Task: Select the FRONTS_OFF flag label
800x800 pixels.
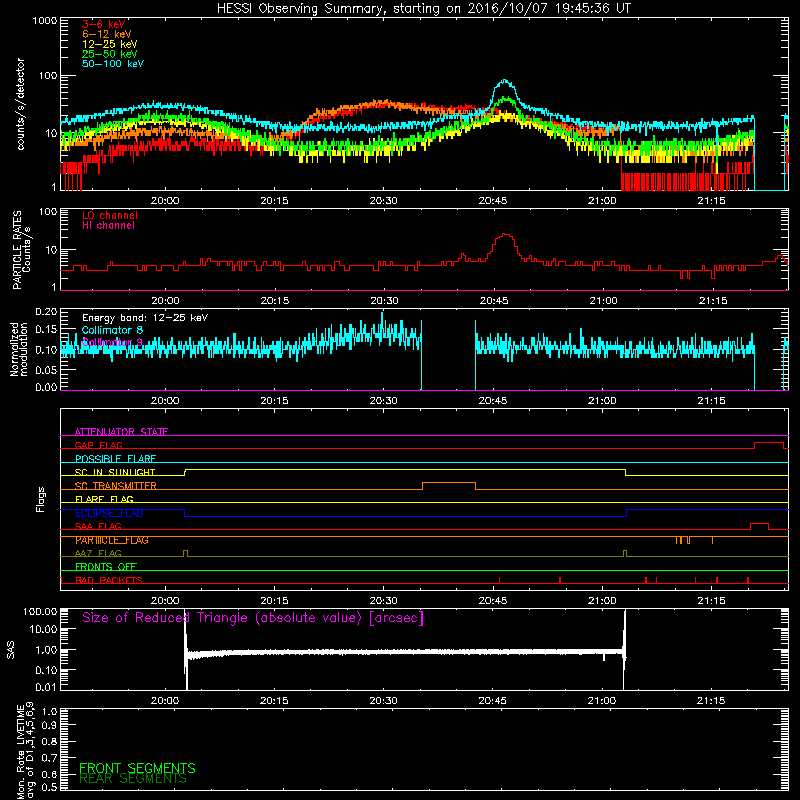Action: [x=106, y=567]
